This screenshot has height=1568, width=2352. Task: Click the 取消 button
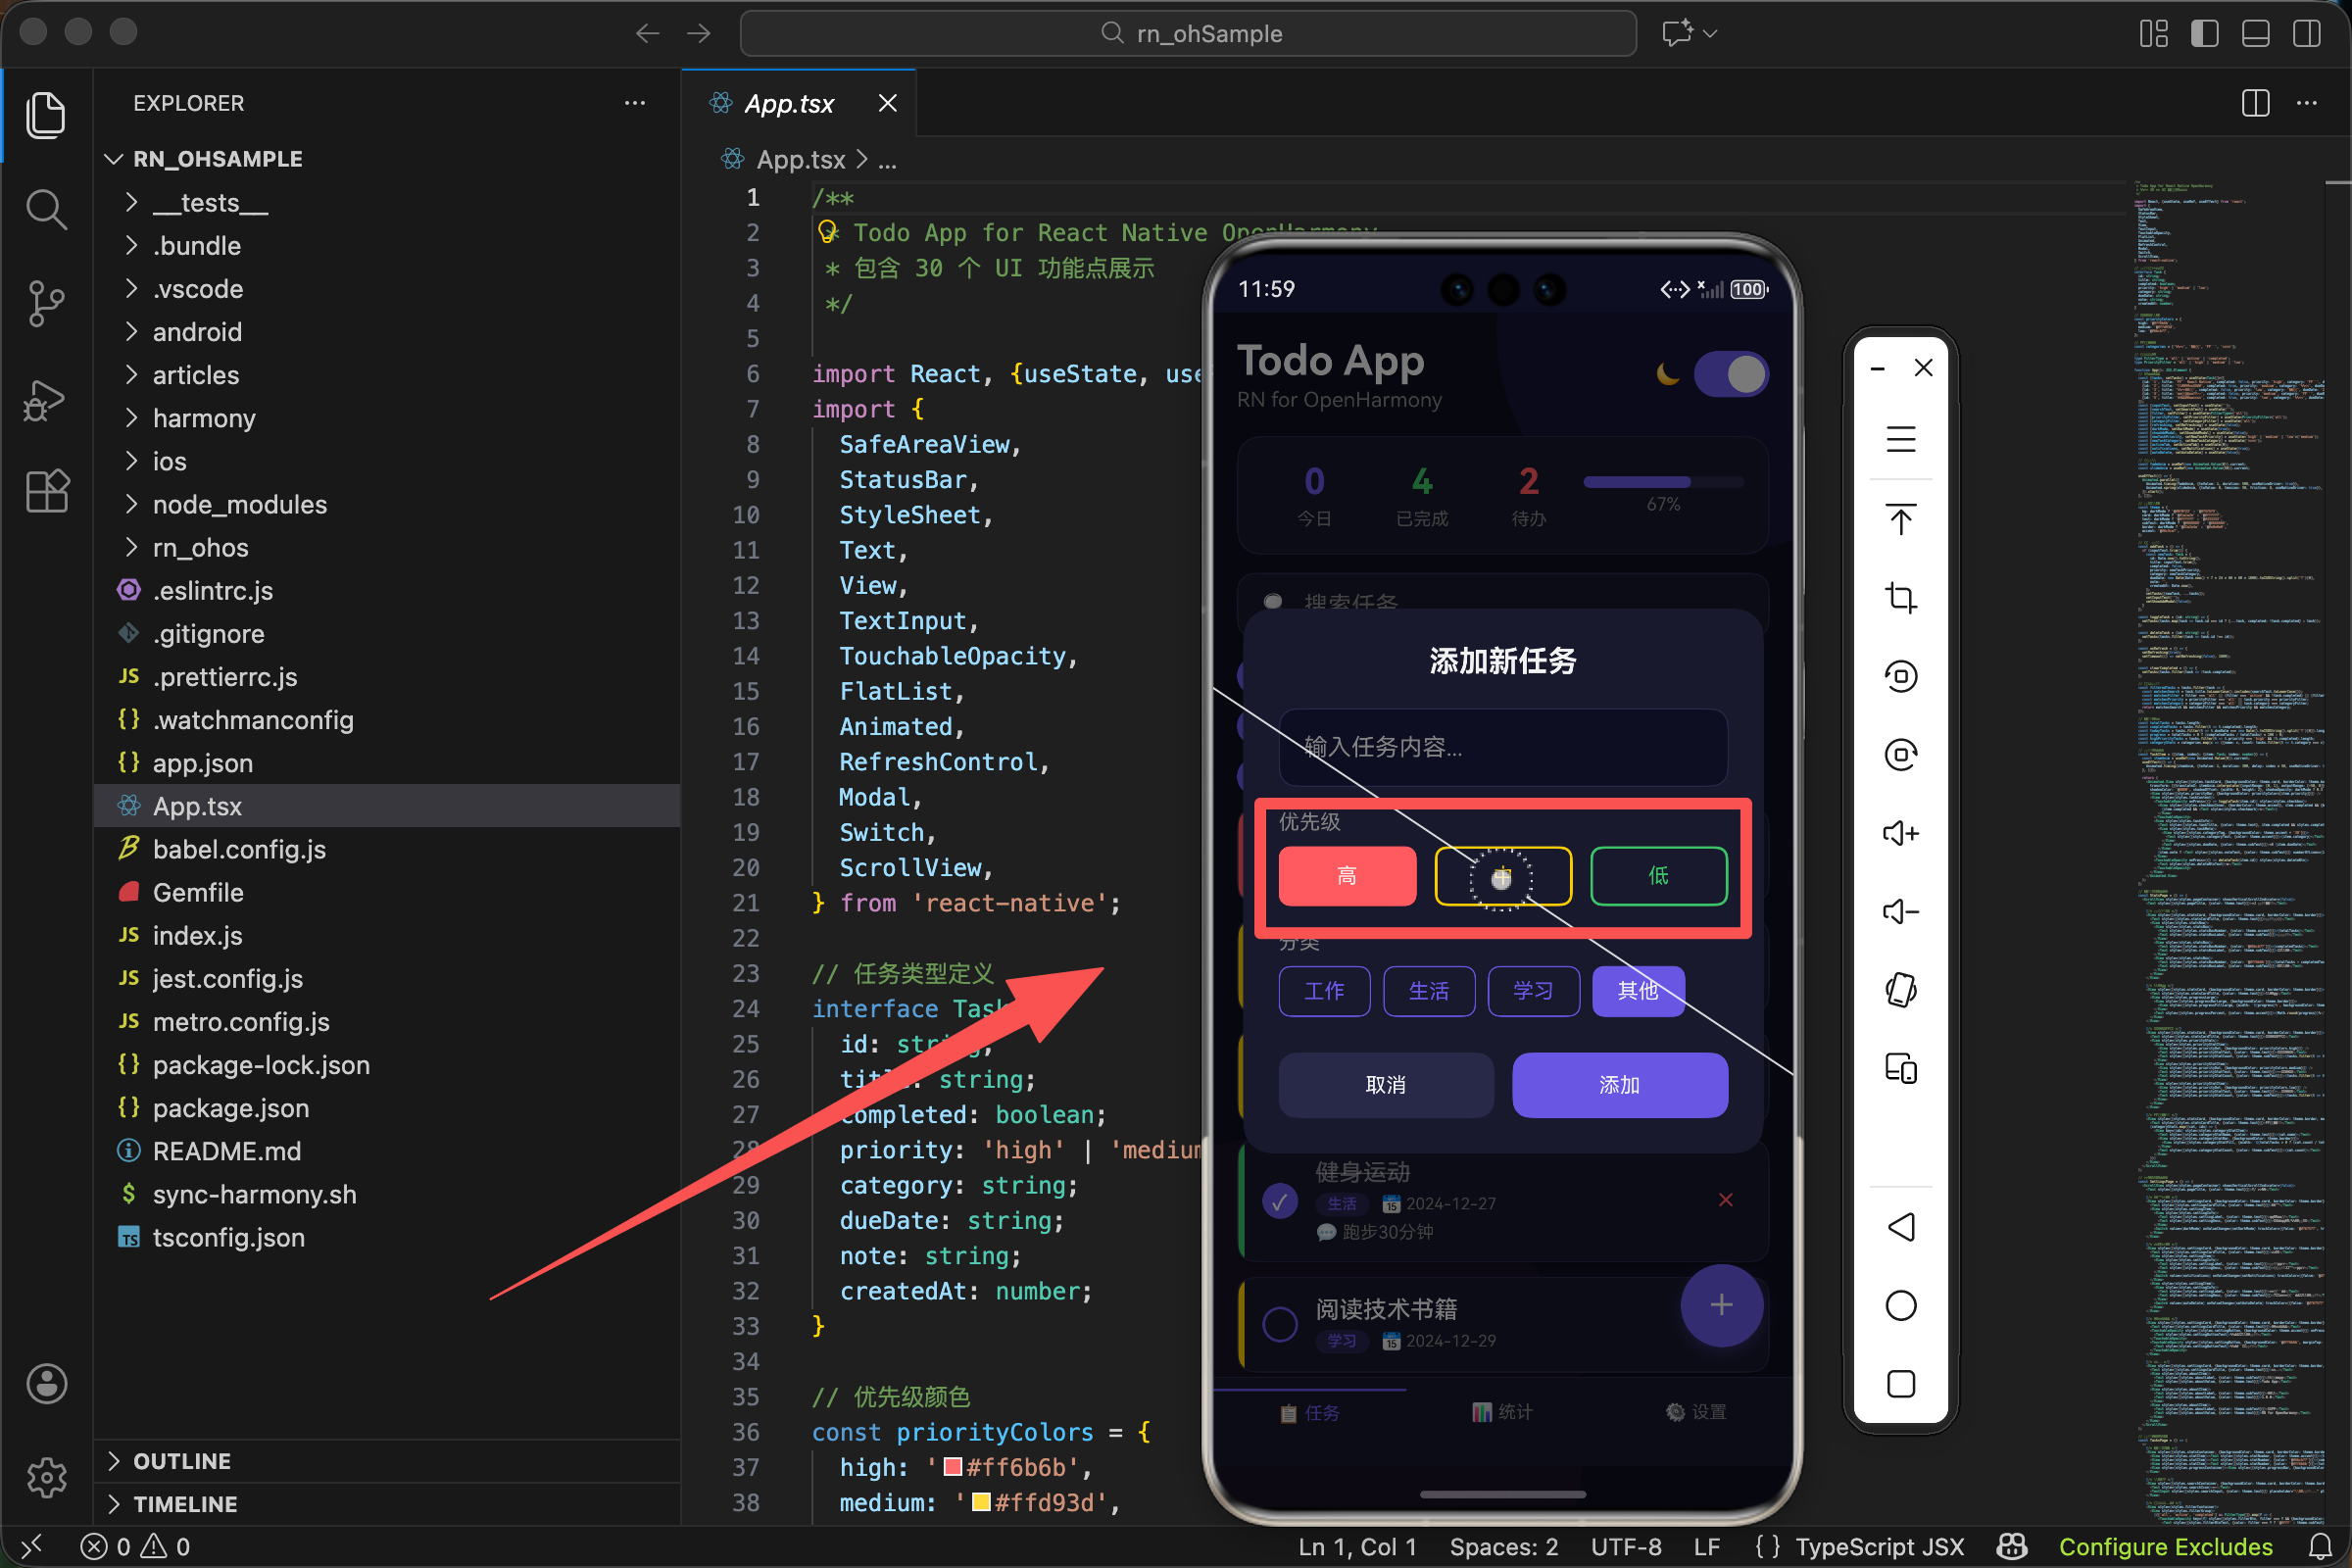pos(1385,1085)
